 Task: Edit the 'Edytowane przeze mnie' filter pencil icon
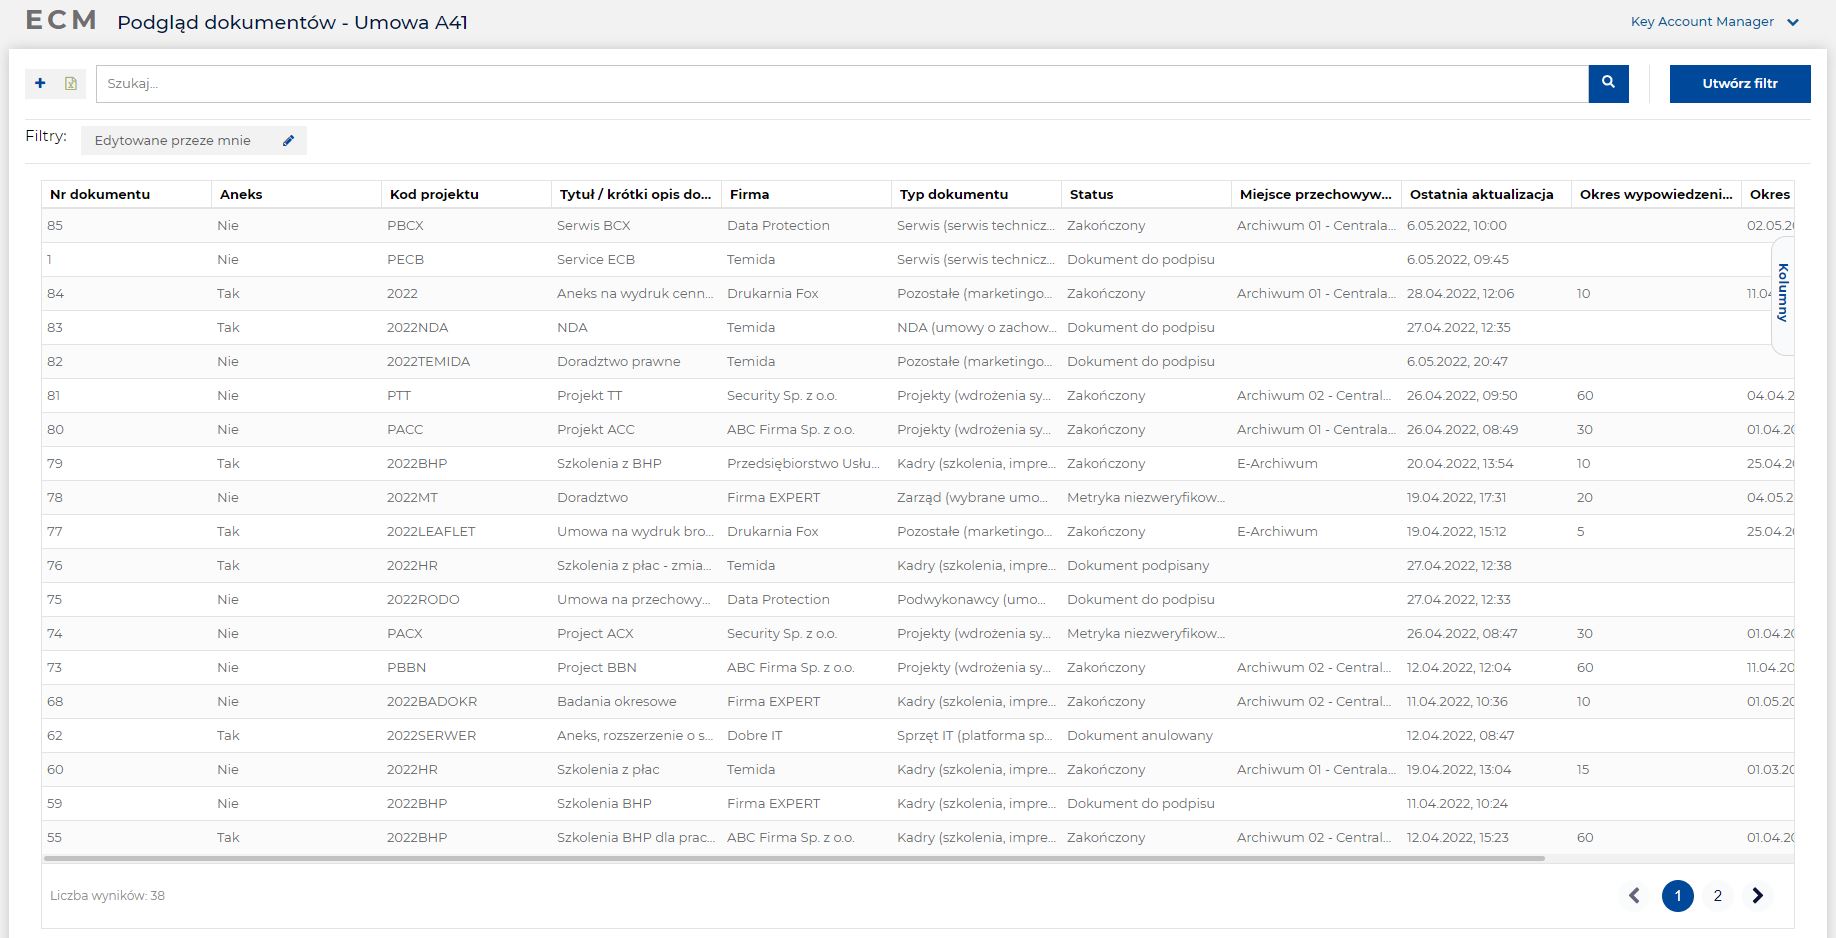[288, 140]
